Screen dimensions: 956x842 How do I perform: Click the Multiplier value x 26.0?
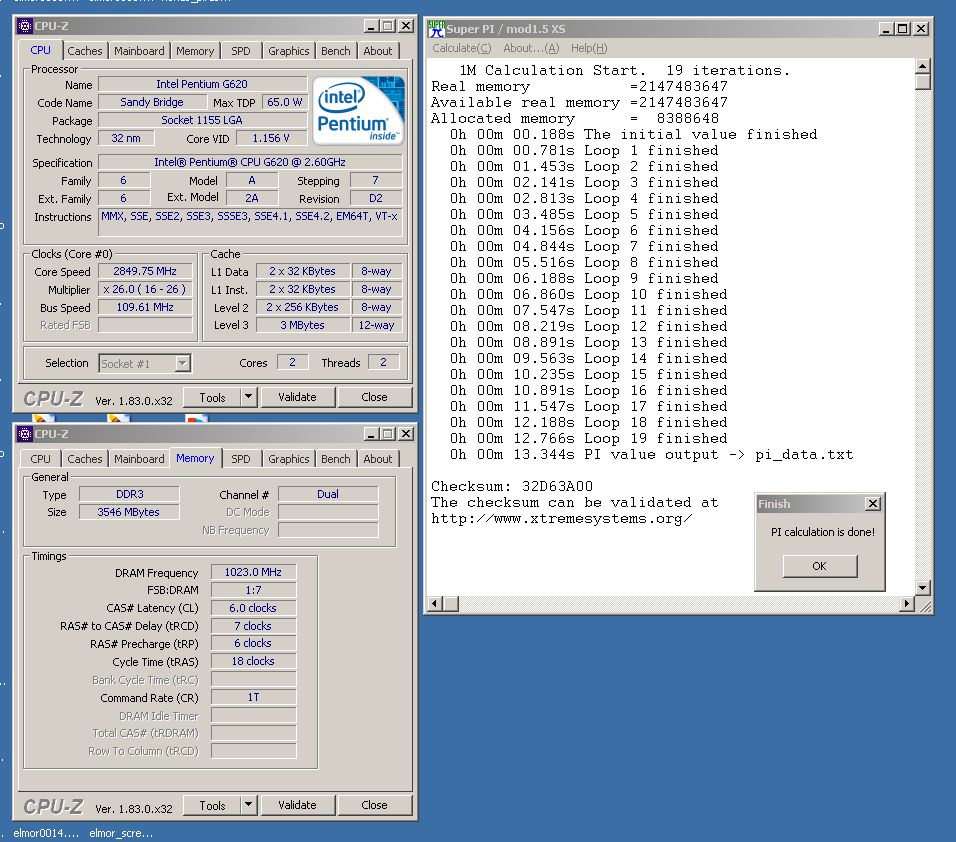pos(145,289)
